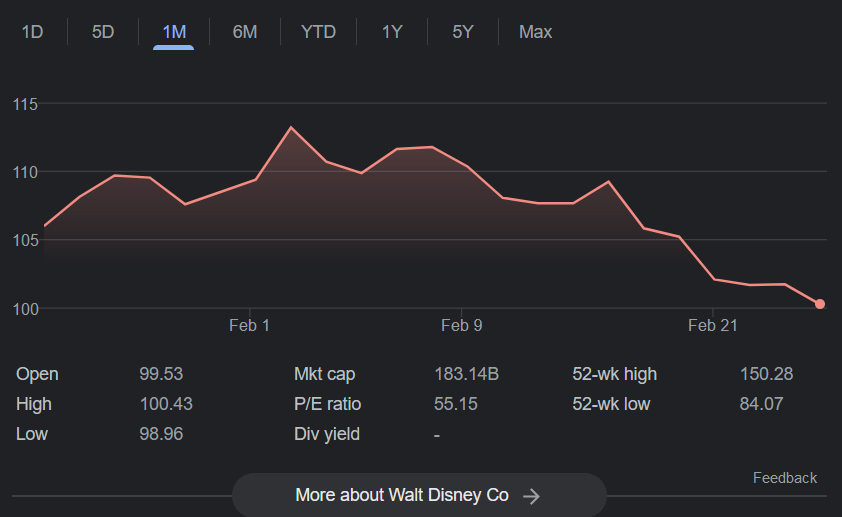Open the 5Y chart view

[462, 32]
